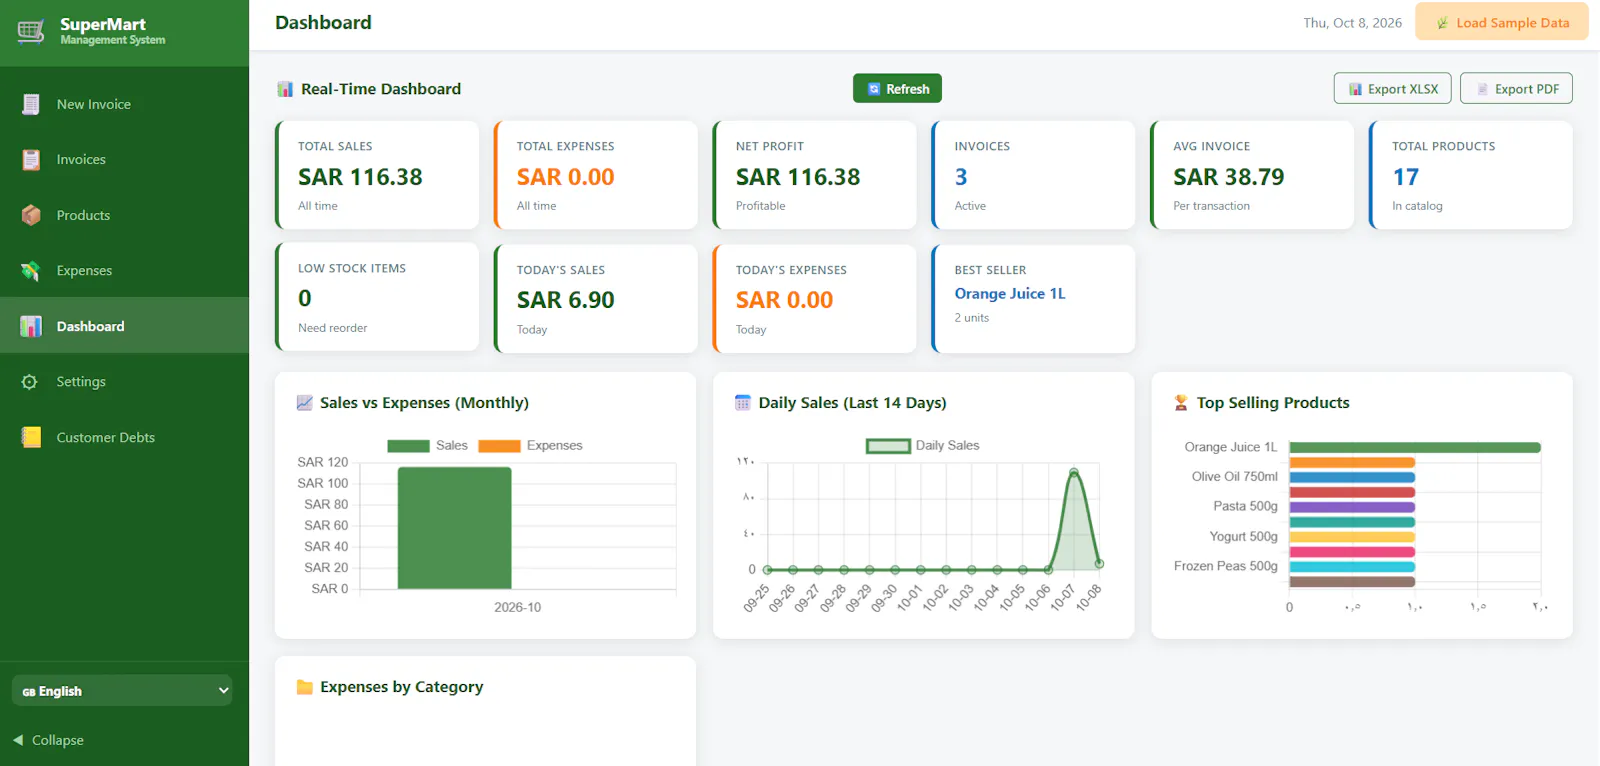Viewport: 1600px width, 766px height.
Task: Click the Collapse arrow icon
Action: click(18, 740)
